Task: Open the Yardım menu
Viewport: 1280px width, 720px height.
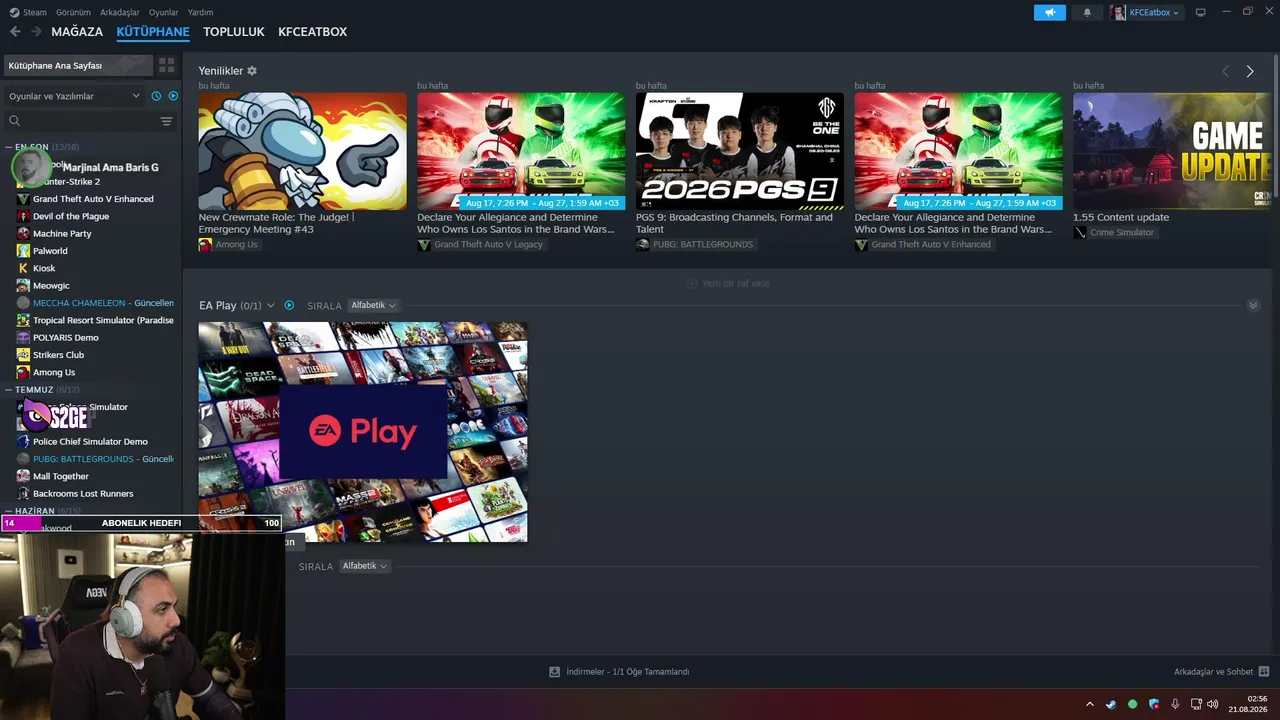Action: tap(201, 12)
